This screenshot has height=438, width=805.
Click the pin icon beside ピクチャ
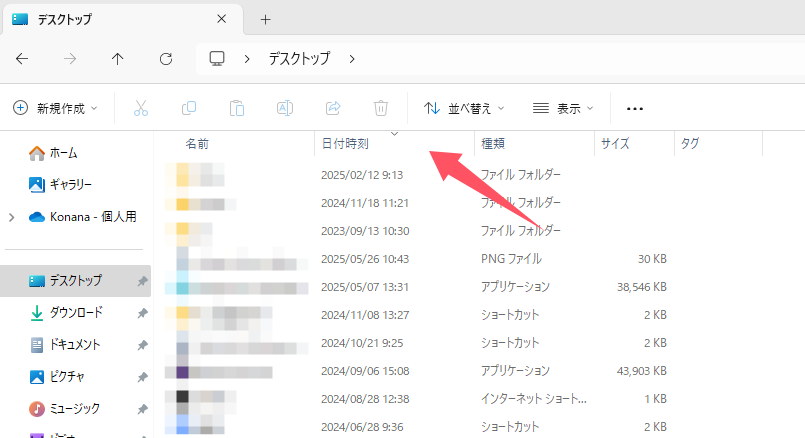click(x=142, y=377)
